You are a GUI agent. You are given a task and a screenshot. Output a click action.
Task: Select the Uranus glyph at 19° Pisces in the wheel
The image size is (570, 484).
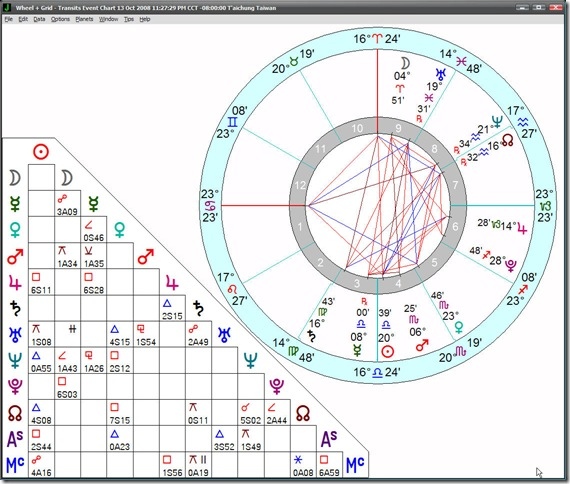[x=441, y=74]
